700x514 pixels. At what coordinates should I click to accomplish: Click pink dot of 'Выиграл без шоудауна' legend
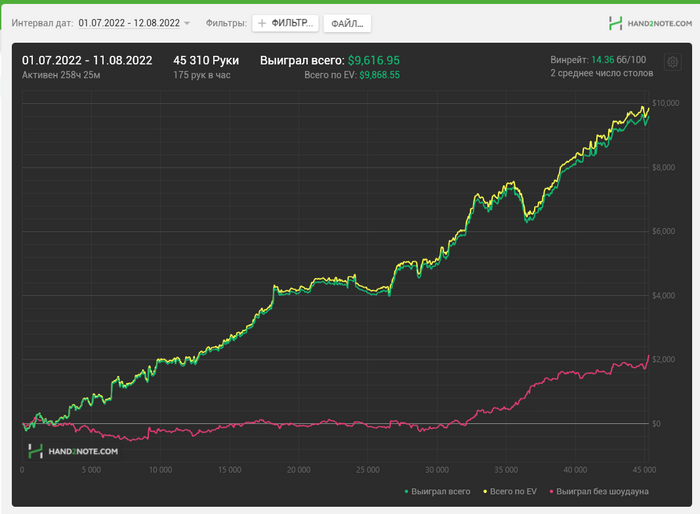pyautogui.click(x=551, y=492)
